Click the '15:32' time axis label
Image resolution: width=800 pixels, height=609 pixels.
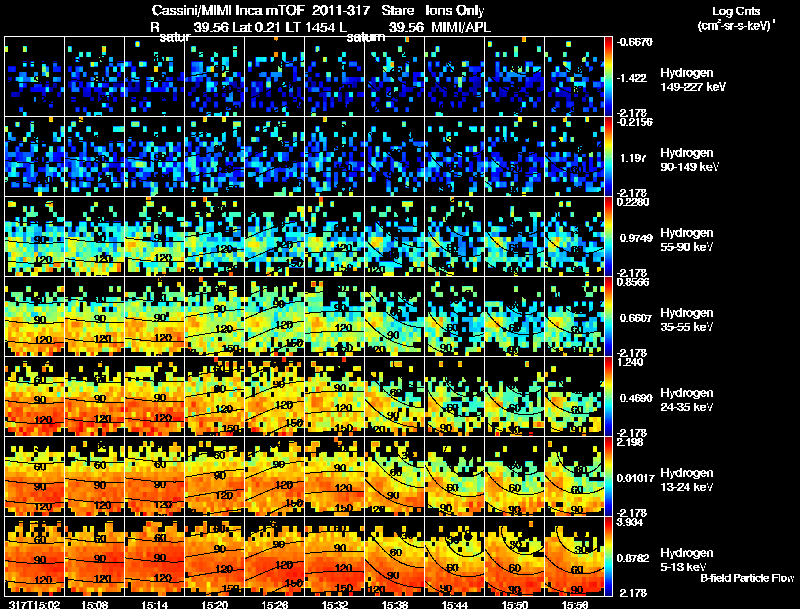pyautogui.click(x=335, y=604)
